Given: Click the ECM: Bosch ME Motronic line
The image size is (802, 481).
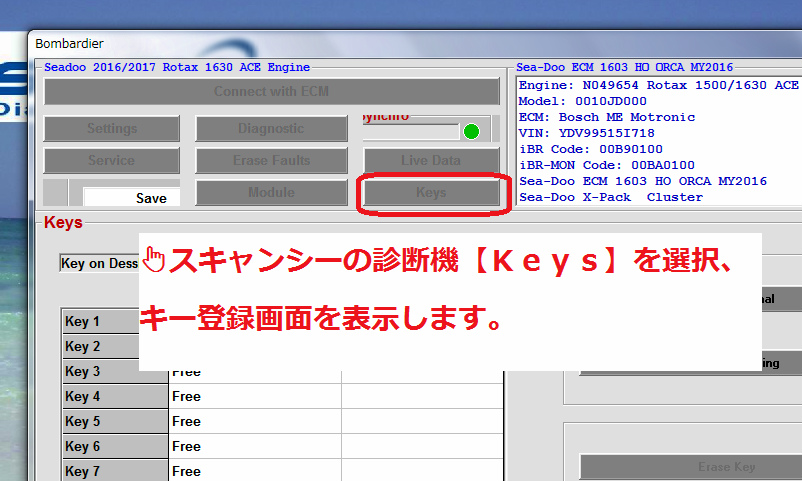Looking at the screenshot, I should tap(607, 117).
